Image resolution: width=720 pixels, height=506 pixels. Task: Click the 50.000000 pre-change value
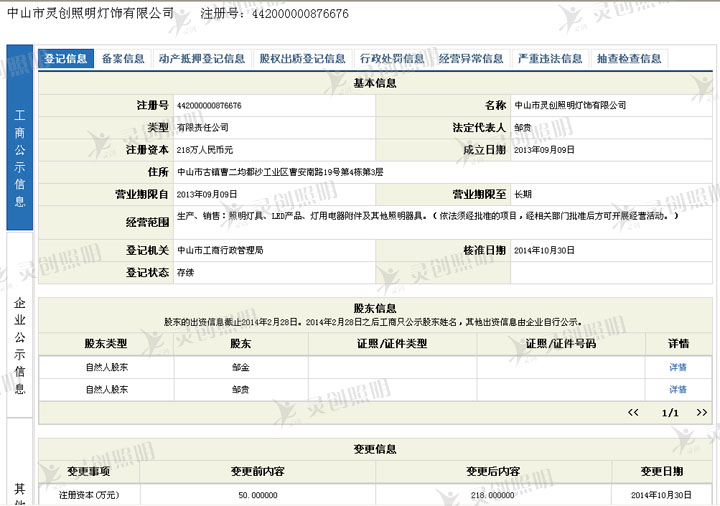(x=258, y=495)
